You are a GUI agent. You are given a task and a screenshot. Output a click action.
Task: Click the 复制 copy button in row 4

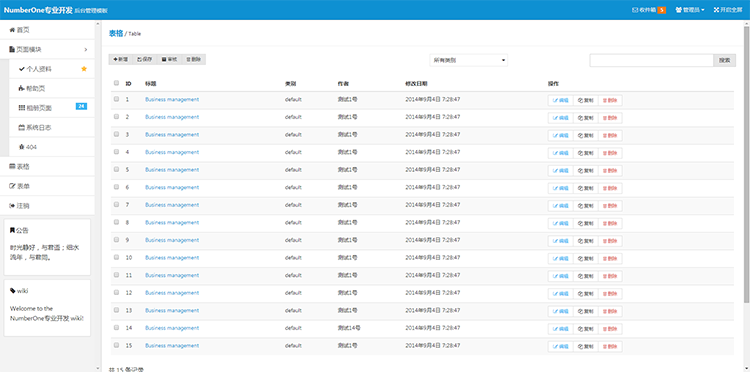click(x=585, y=153)
